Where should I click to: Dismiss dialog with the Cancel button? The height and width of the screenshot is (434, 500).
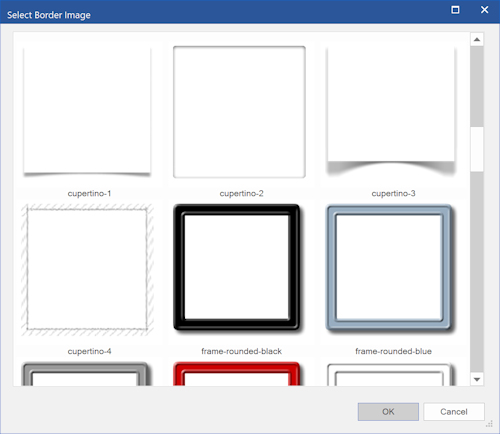pyautogui.click(x=454, y=412)
